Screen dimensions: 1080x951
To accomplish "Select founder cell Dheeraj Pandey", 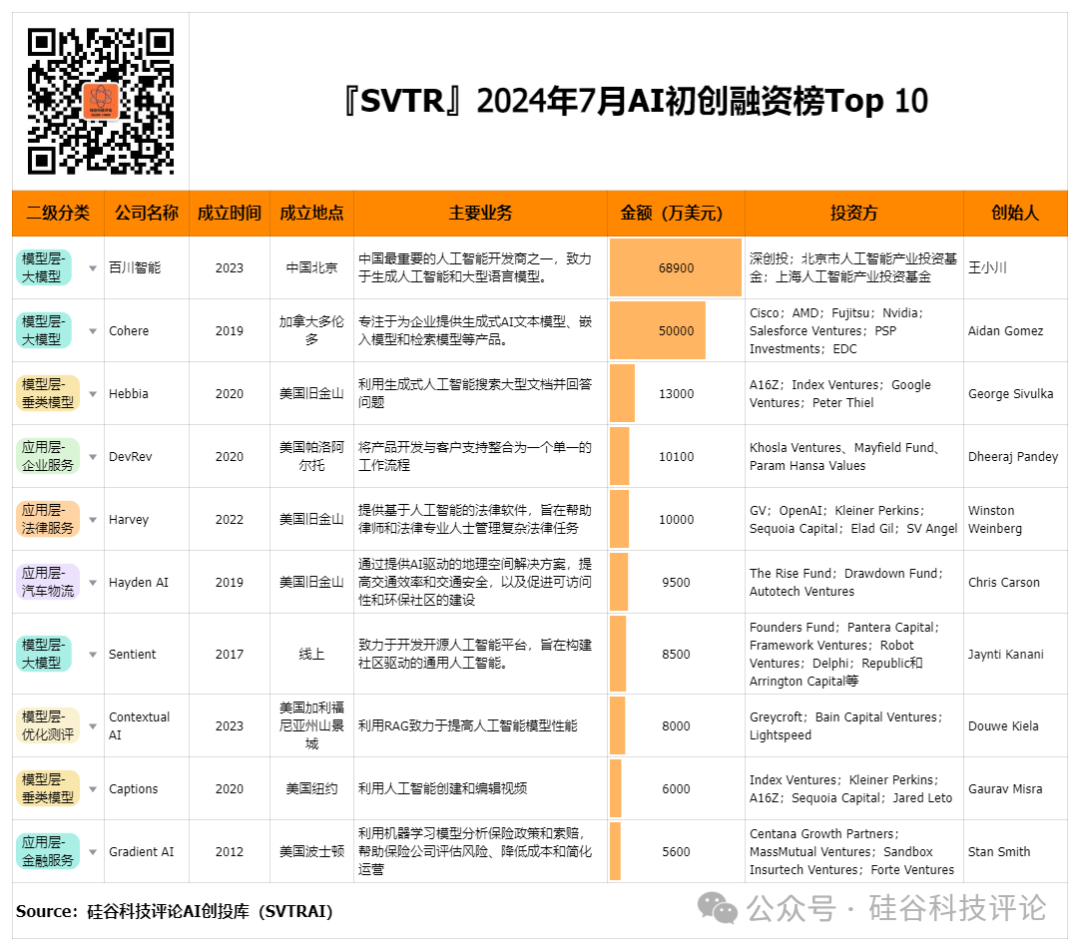I will click(x=1015, y=457).
